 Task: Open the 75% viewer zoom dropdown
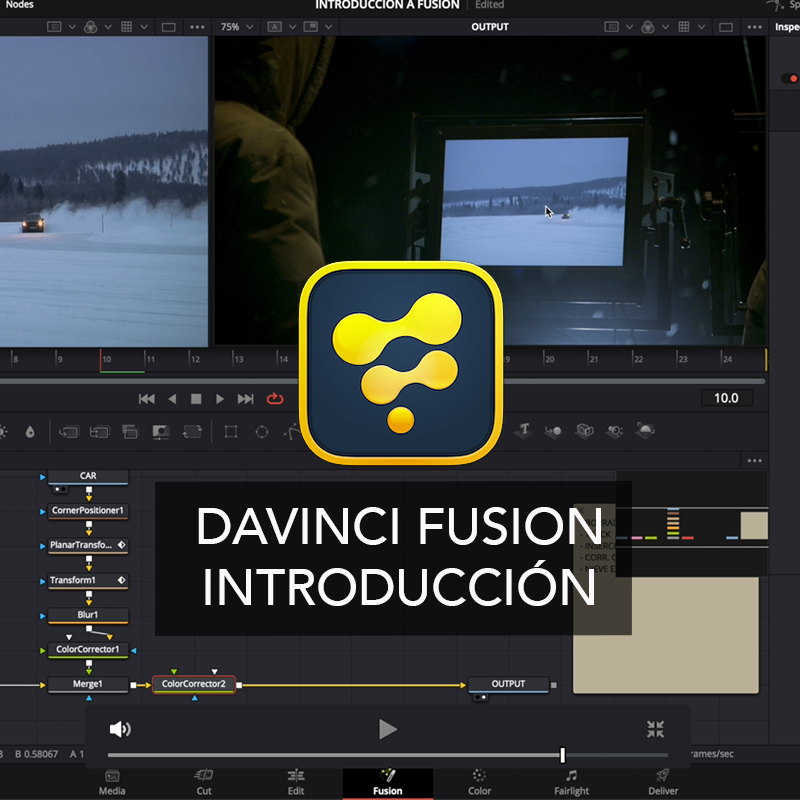[x=236, y=27]
